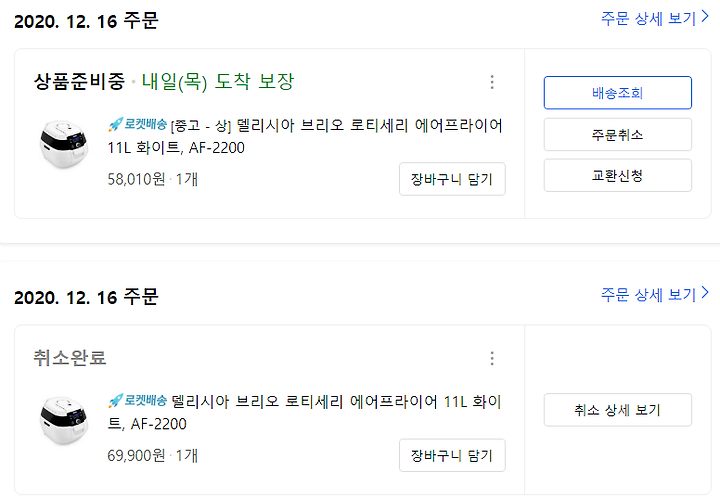
Task: Open product title [중고 - 상] 델리시아 브리오
Action: (x=305, y=136)
